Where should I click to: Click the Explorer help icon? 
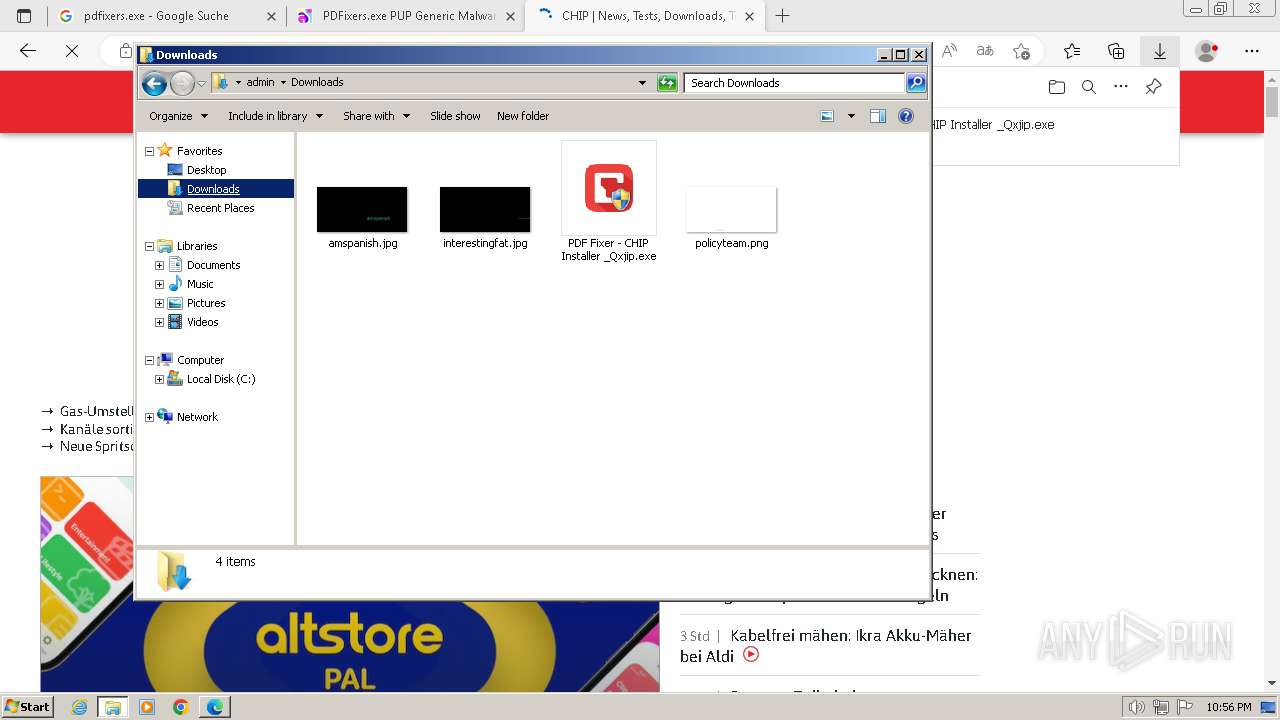point(906,116)
